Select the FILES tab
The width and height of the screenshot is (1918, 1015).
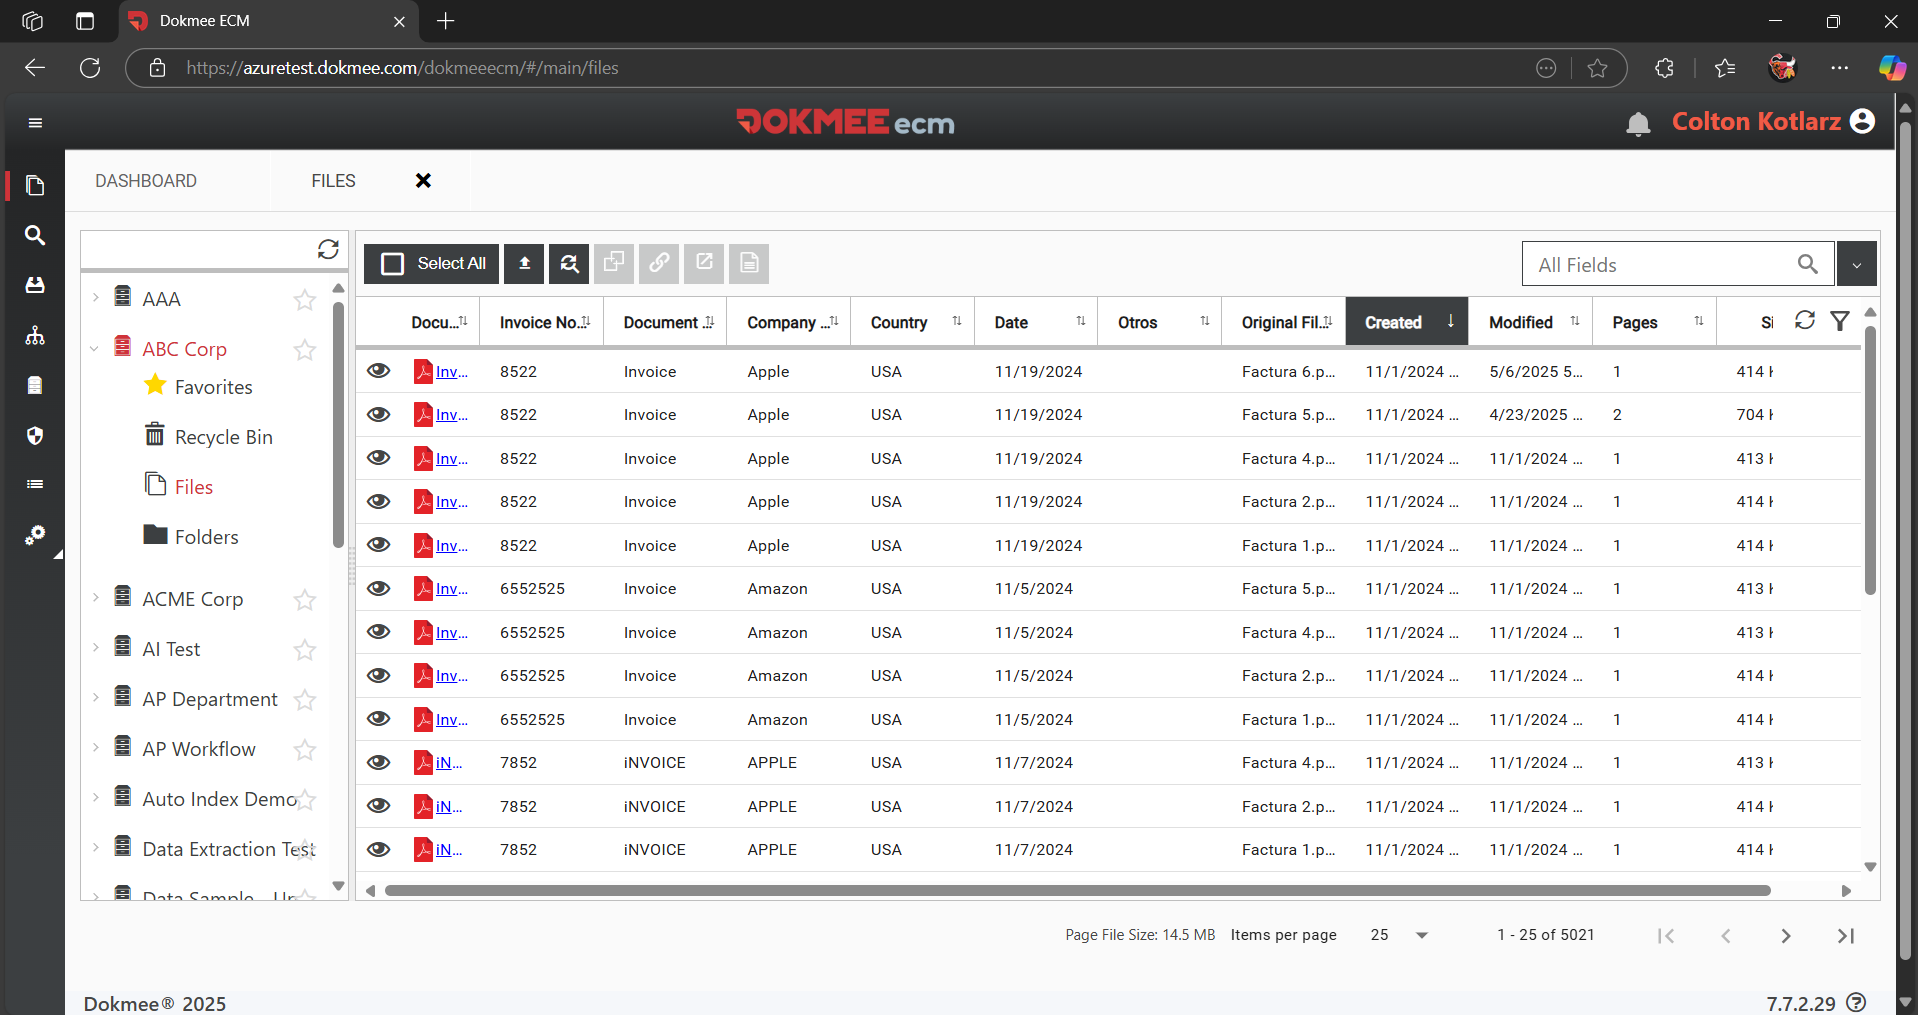click(x=333, y=181)
